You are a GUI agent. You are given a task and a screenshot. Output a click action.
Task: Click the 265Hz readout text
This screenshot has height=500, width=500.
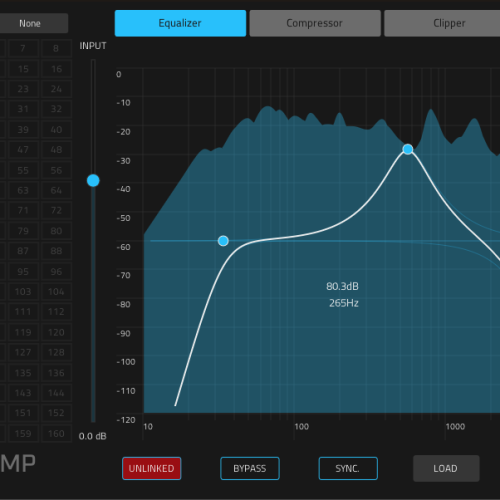tap(344, 303)
